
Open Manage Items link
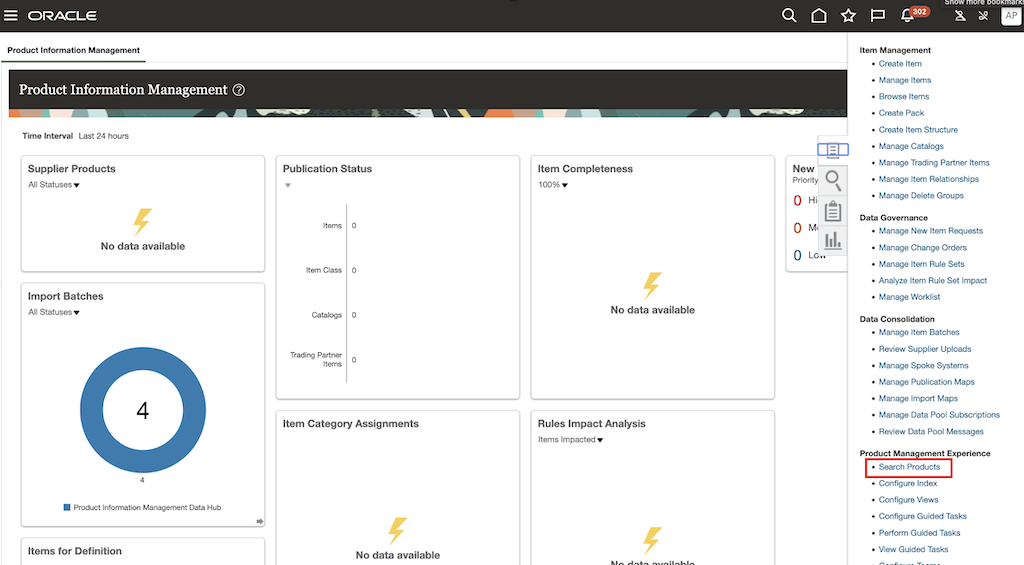[904, 80]
